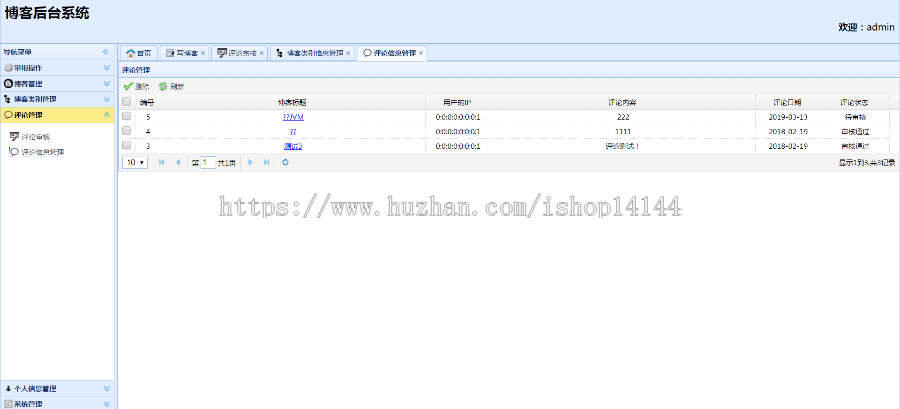900x409 pixels.
Task: Jump to the last page arrow
Action: click(266, 162)
